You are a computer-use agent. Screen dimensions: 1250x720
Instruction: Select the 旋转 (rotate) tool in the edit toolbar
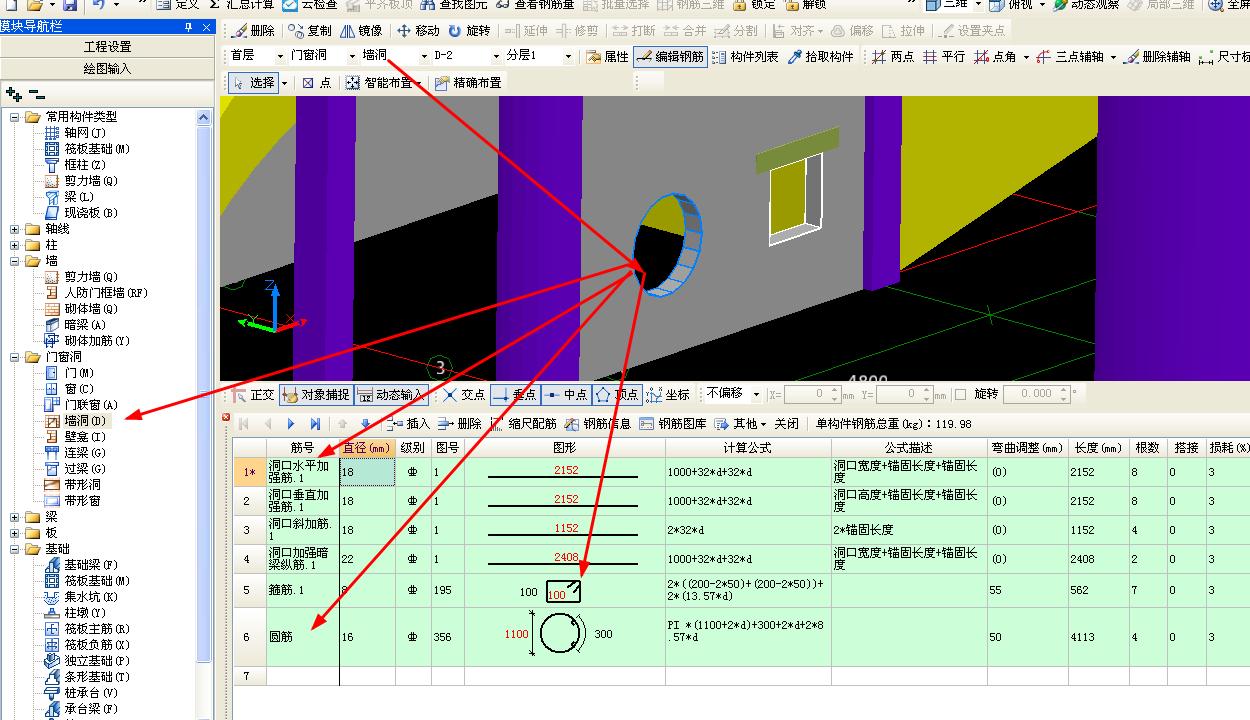469,31
